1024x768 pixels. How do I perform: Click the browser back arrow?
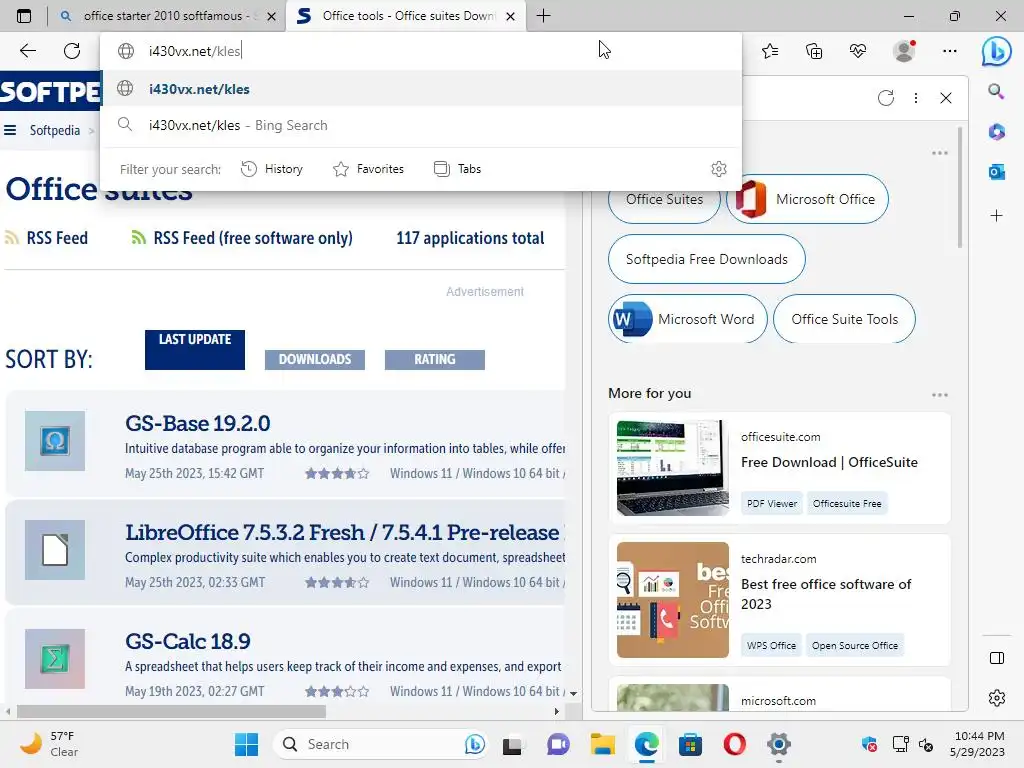tap(27, 51)
